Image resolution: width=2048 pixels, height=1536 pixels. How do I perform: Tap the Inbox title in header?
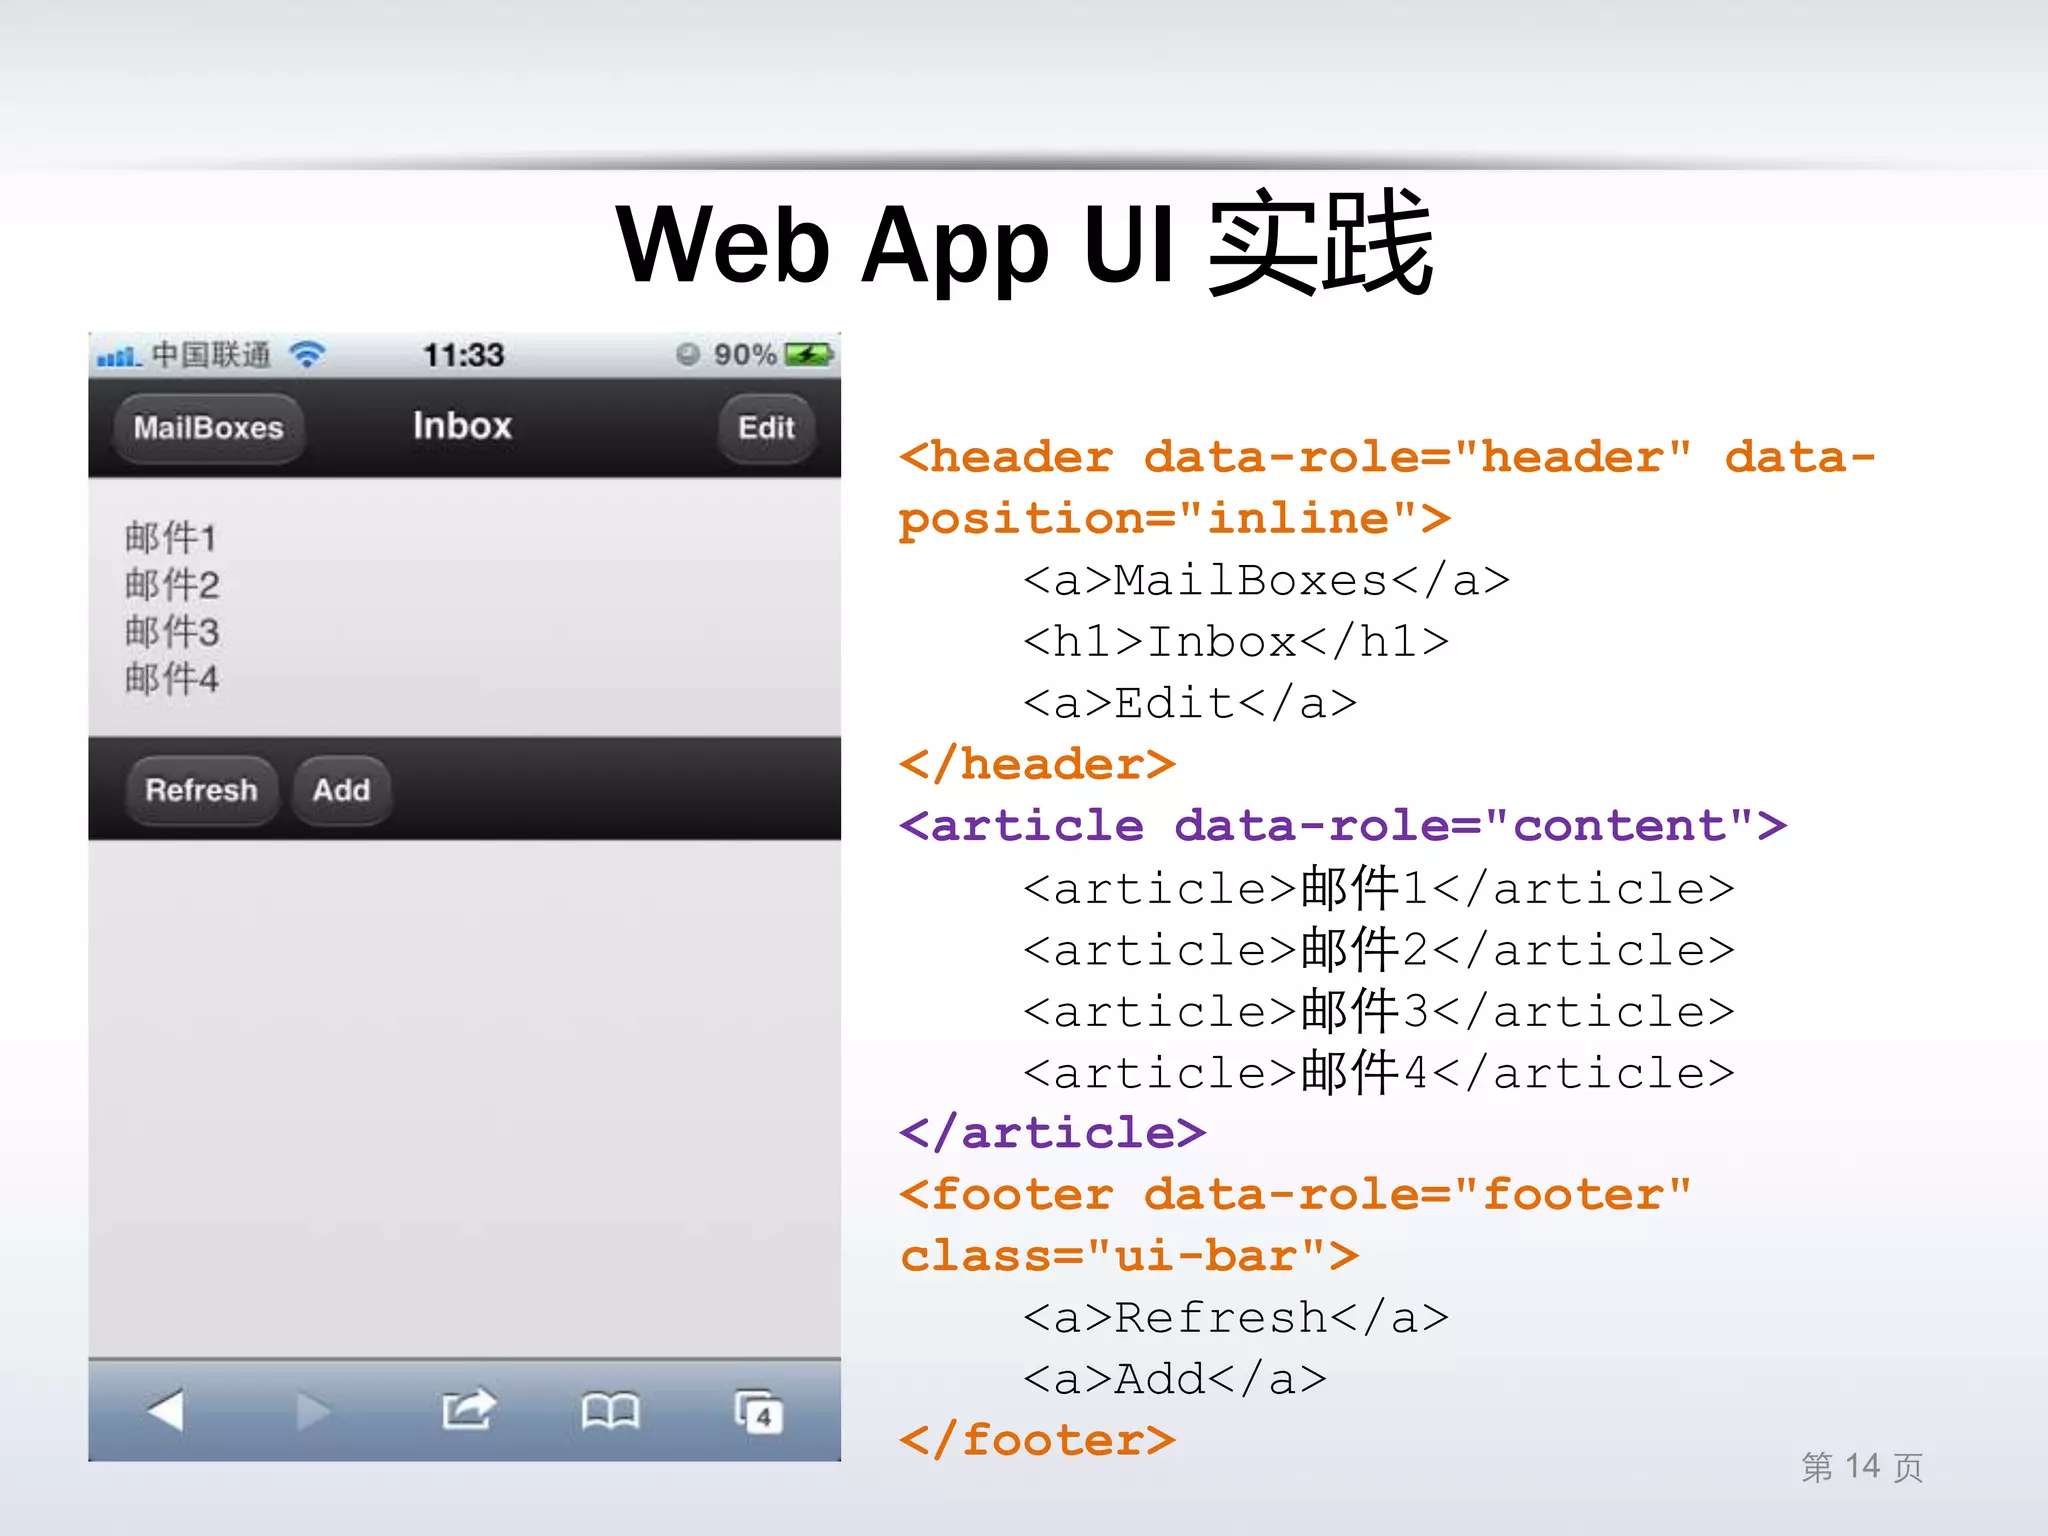(x=462, y=426)
